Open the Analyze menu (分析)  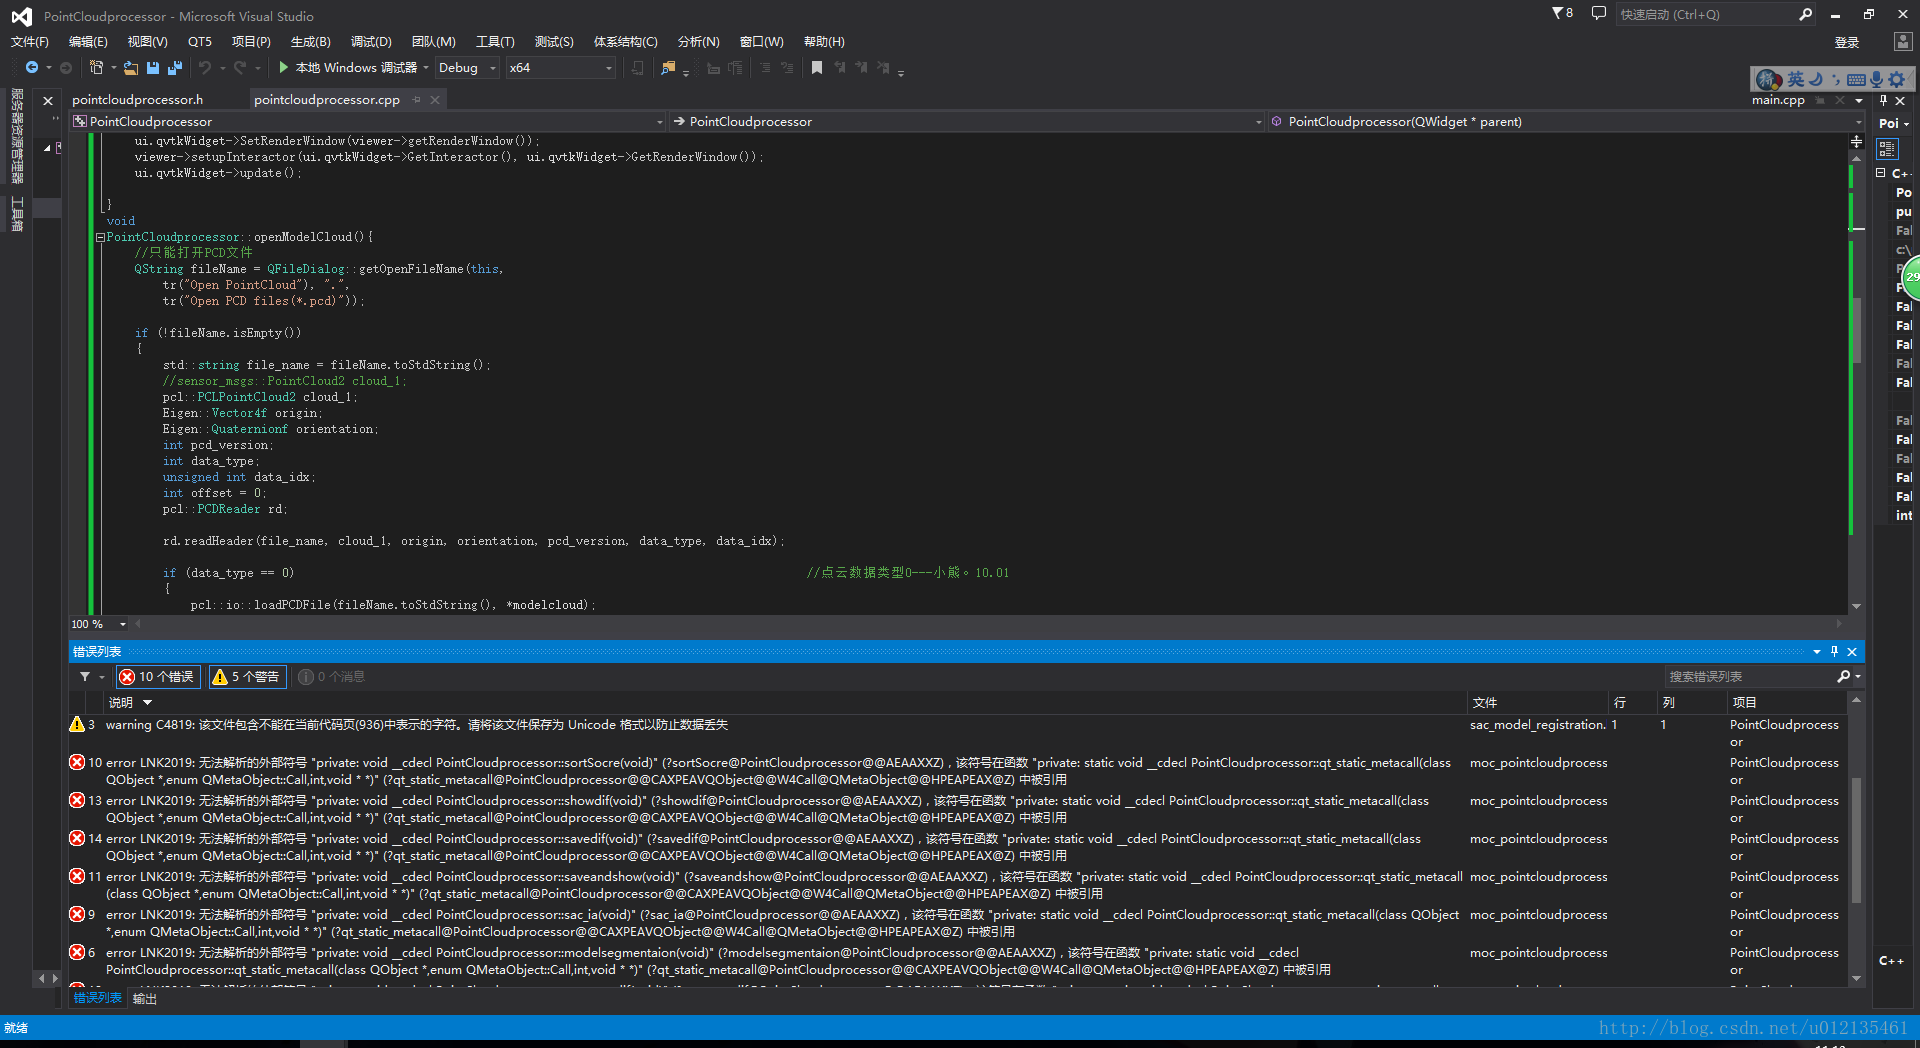[698, 42]
